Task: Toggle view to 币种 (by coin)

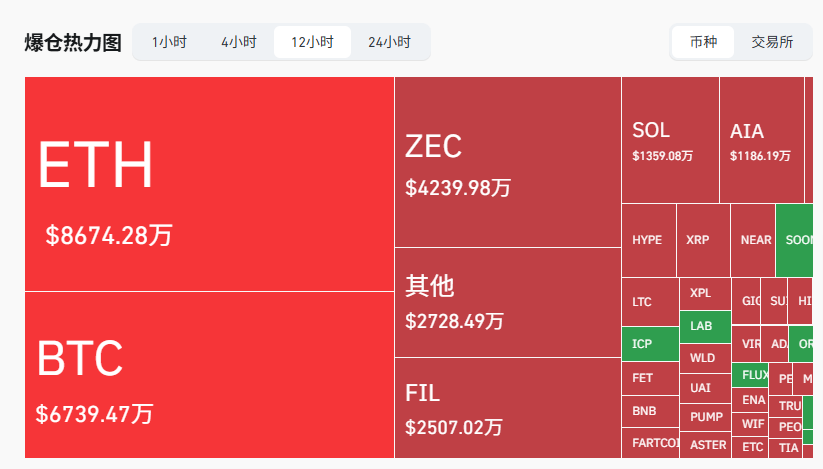Action: [x=703, y=42]
